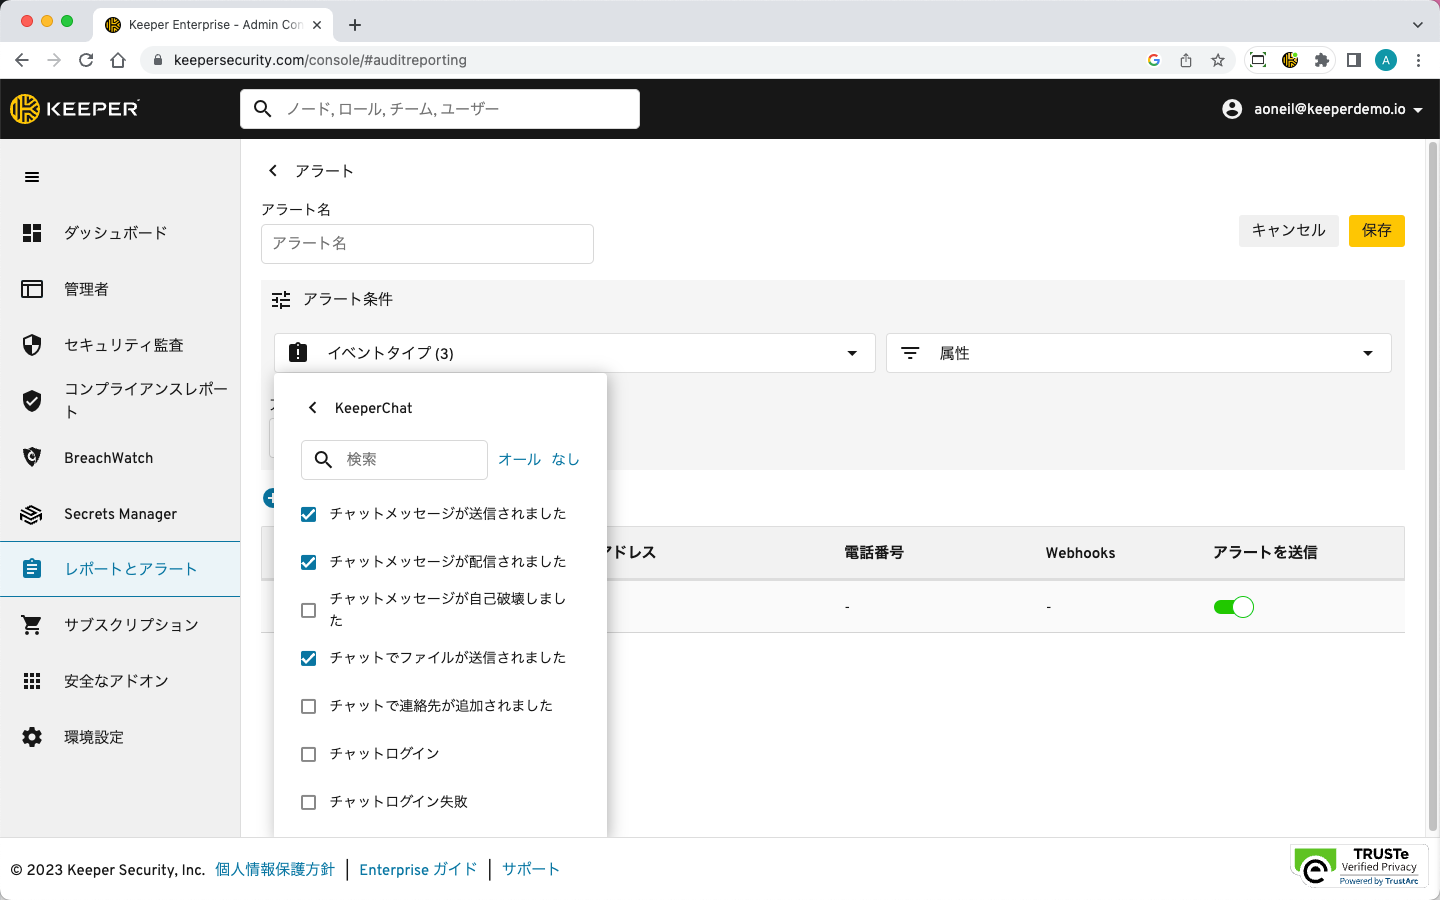Open セキュリティ監査 in the sidebar
1440x900 pixels.
click(x=123, y=345)
